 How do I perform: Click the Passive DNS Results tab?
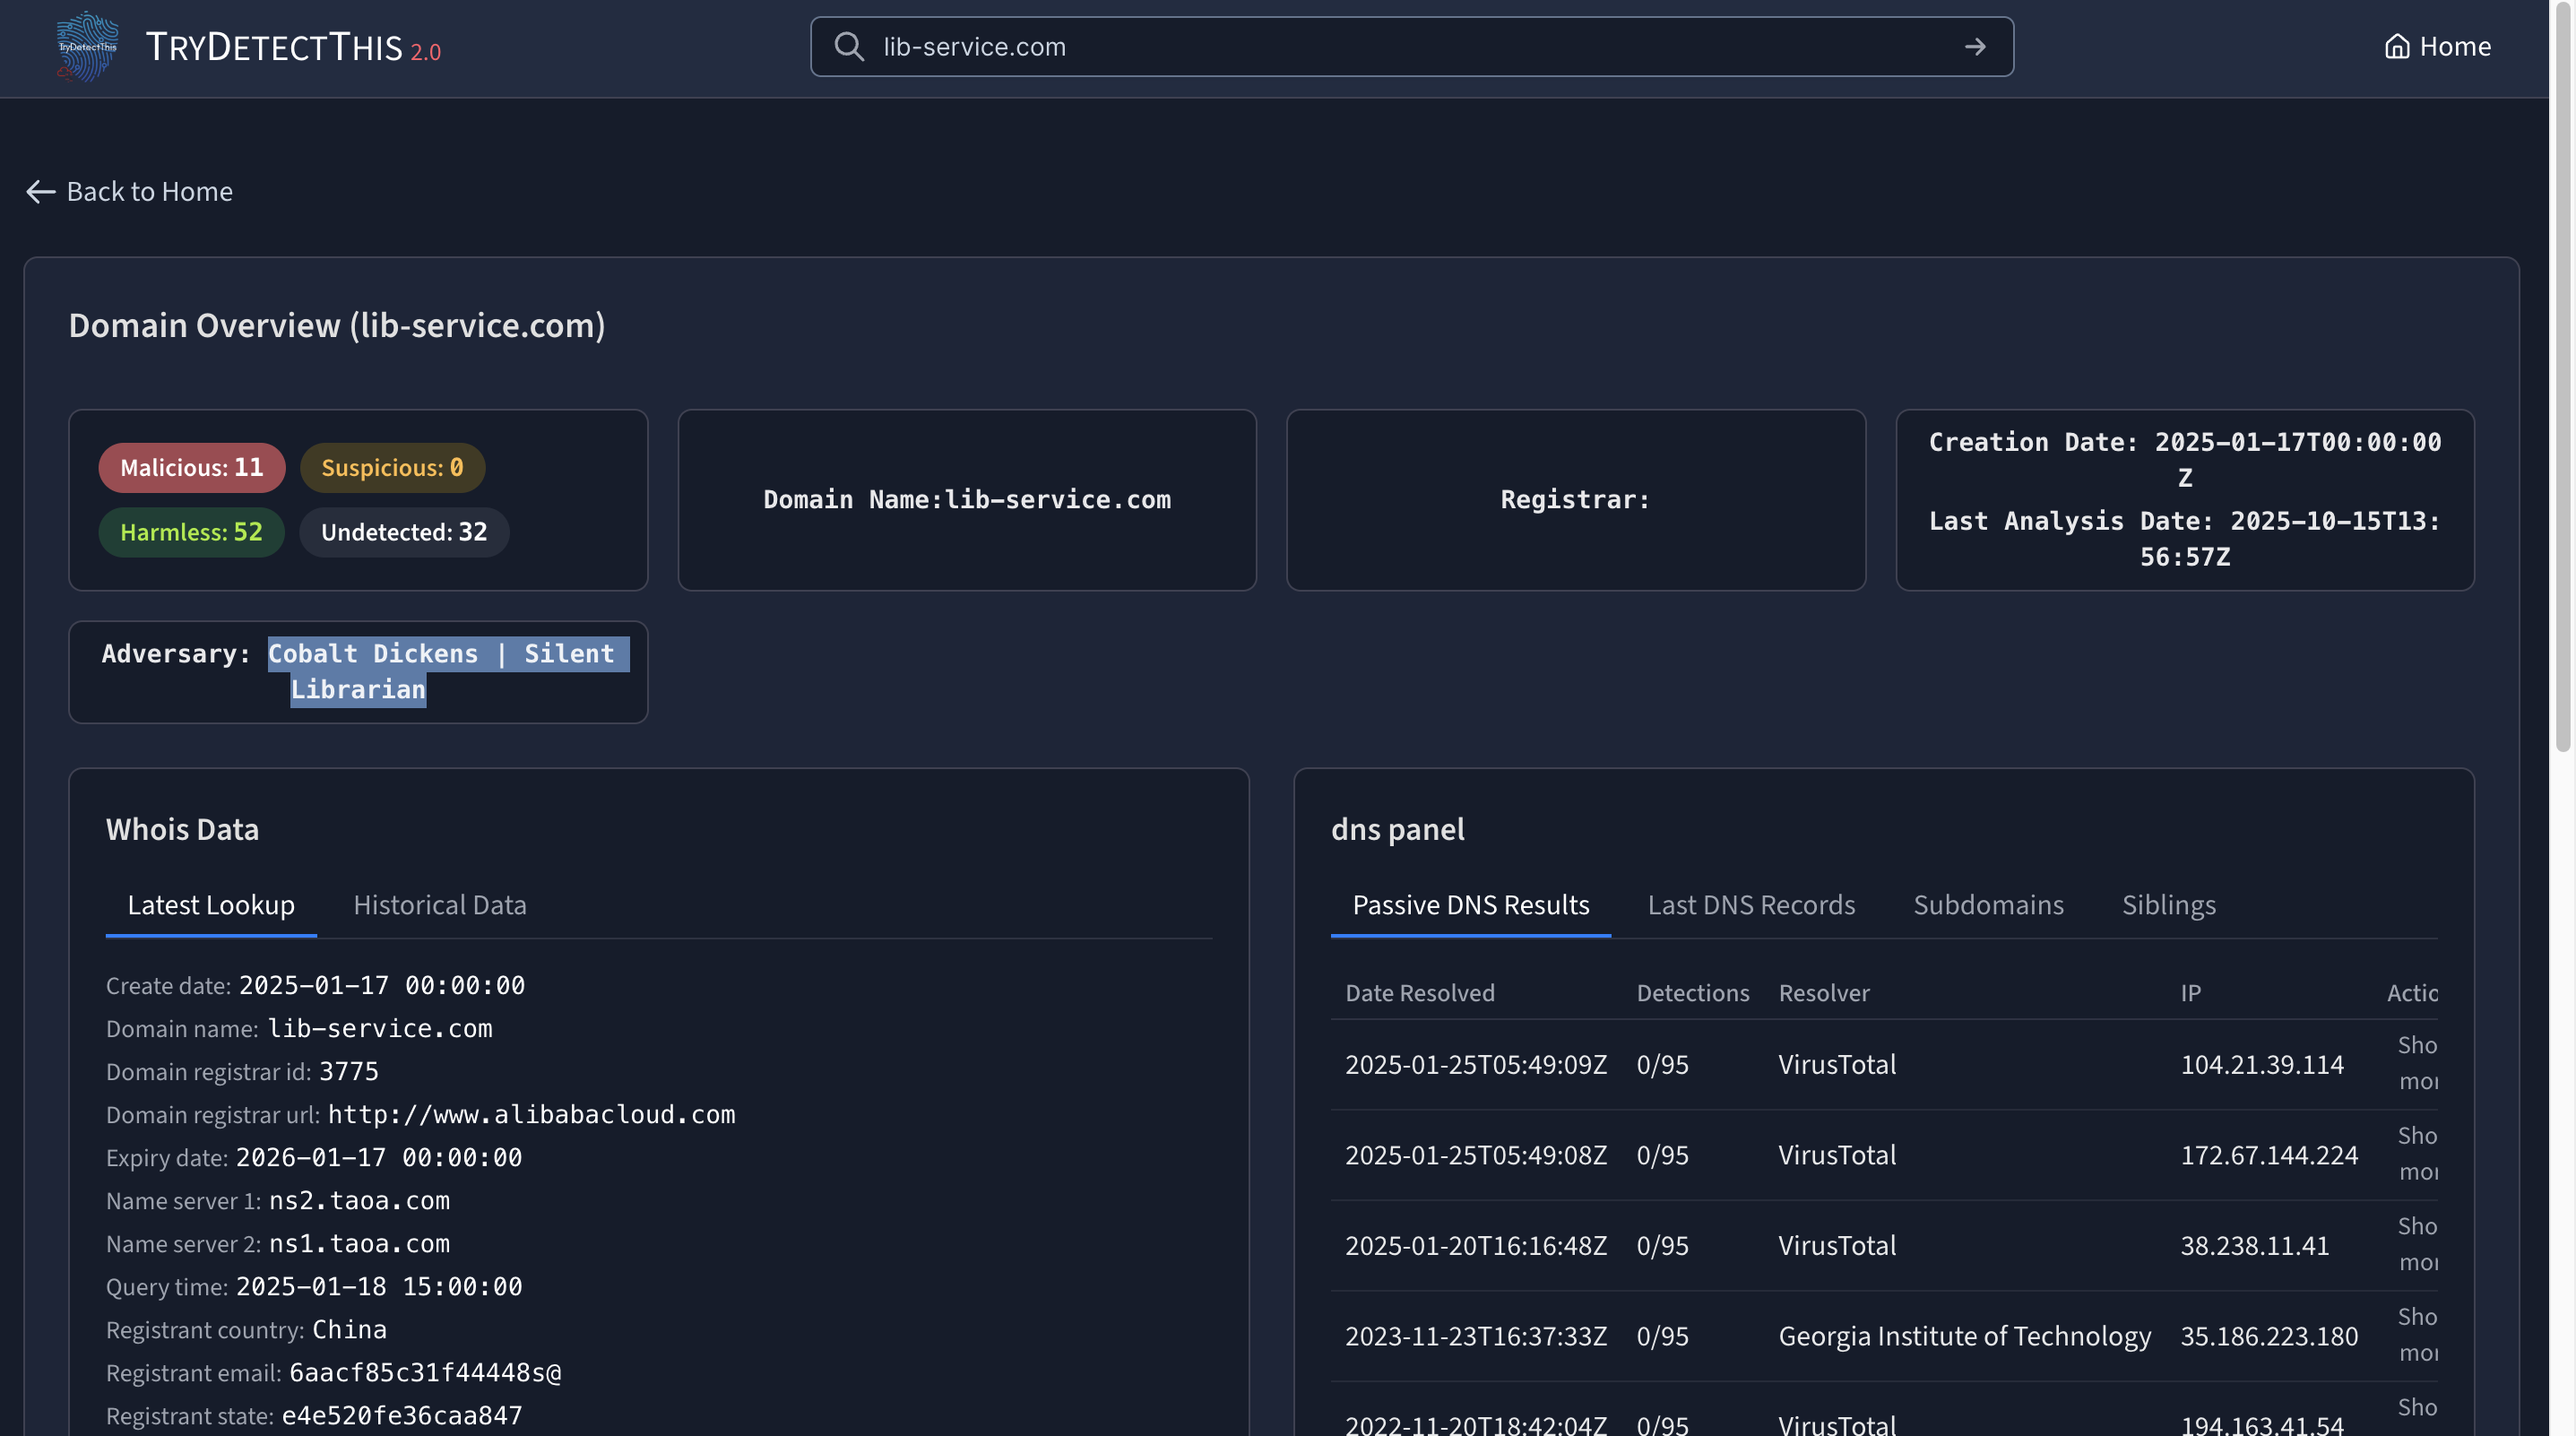[1470, 905]
